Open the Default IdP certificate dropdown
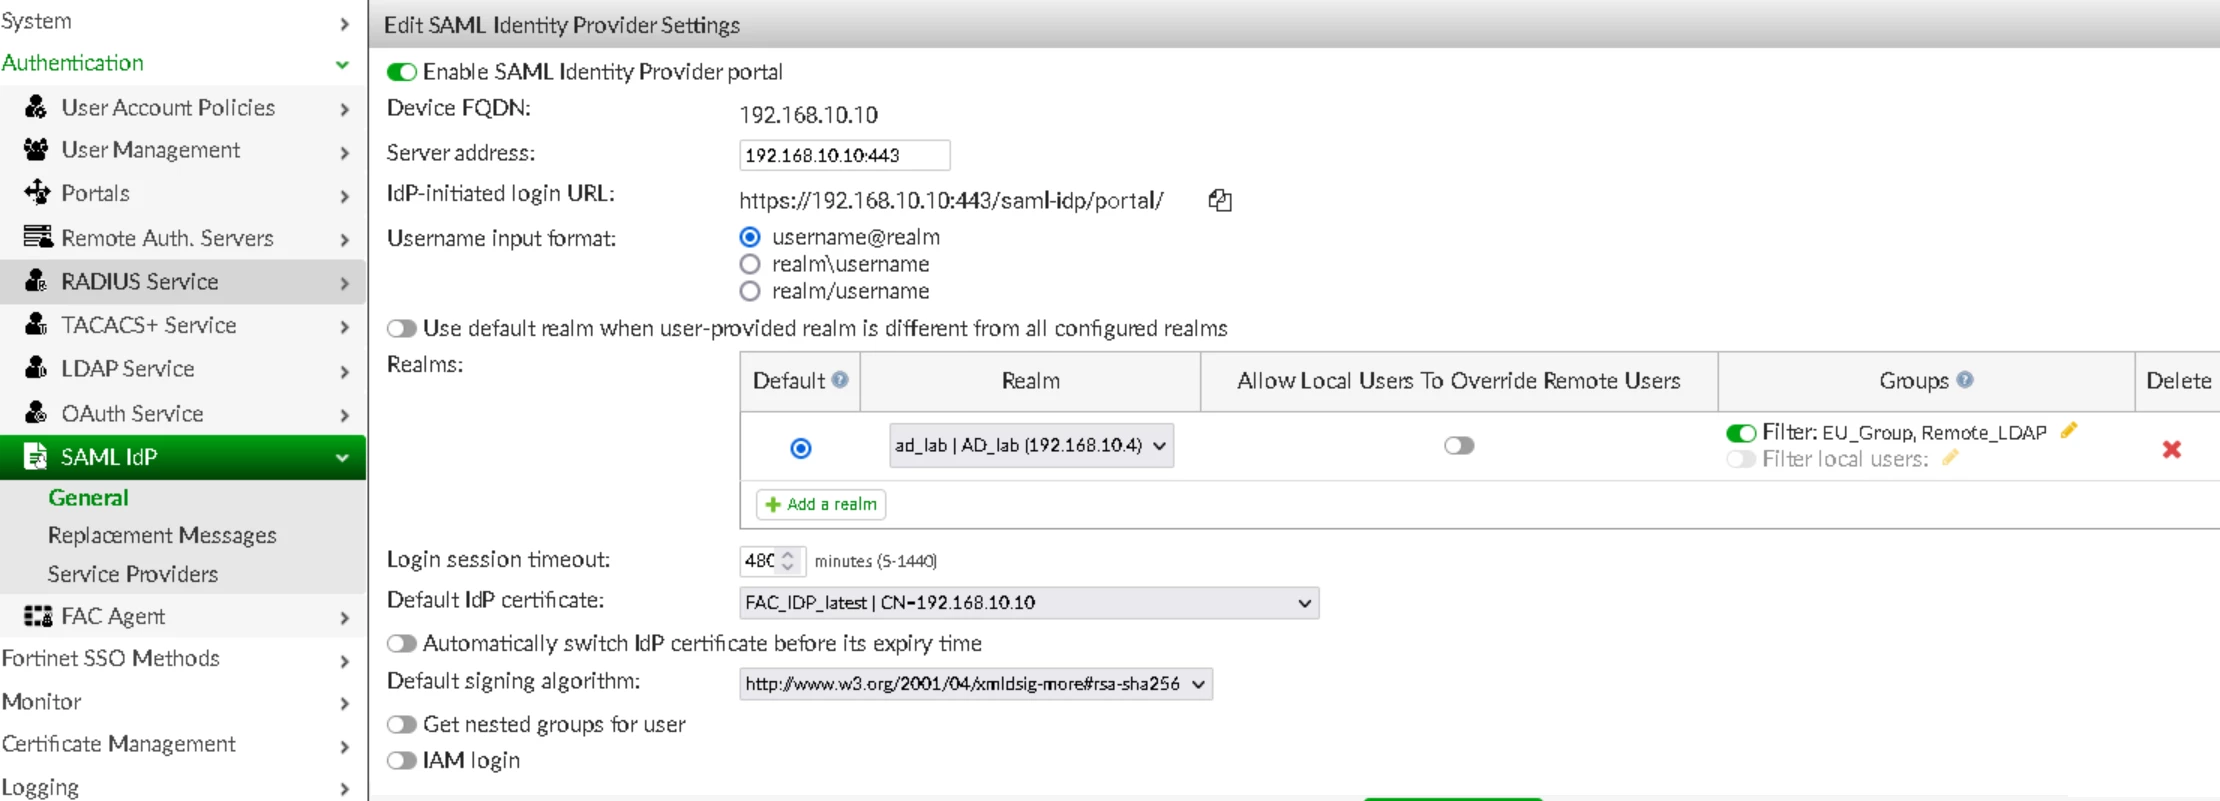 pos(1029,603)
